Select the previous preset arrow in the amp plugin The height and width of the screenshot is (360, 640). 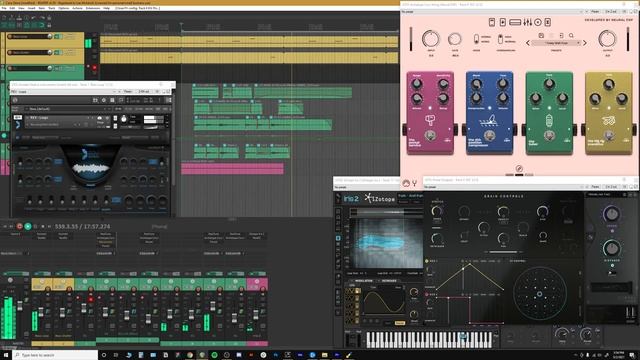click(528, 42)
